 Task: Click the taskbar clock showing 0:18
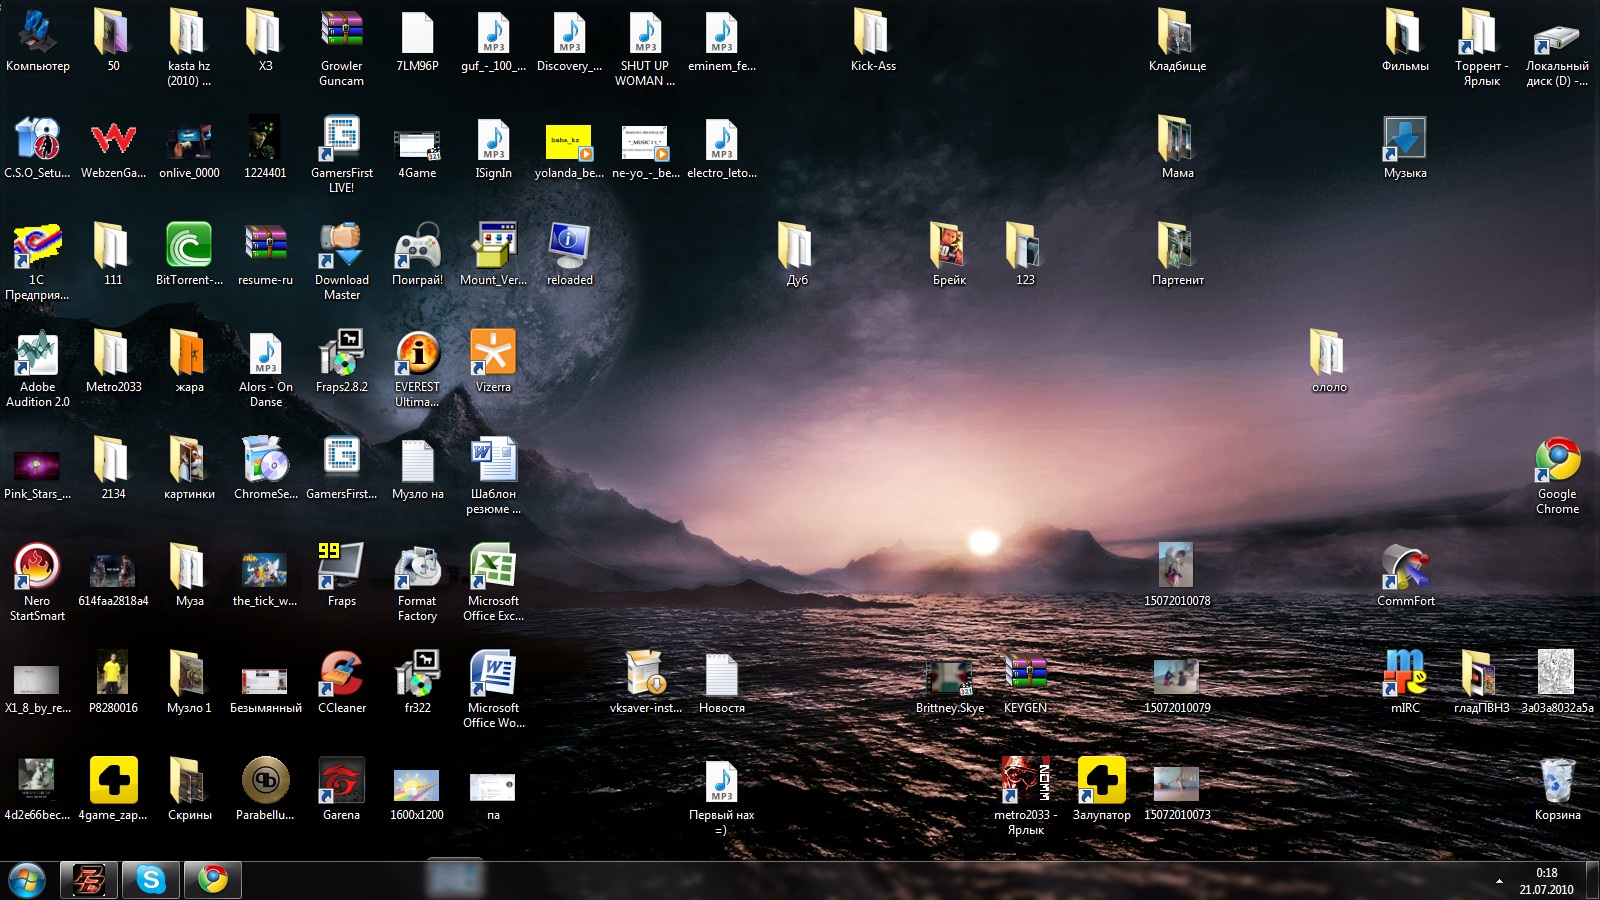point(1546,881)
